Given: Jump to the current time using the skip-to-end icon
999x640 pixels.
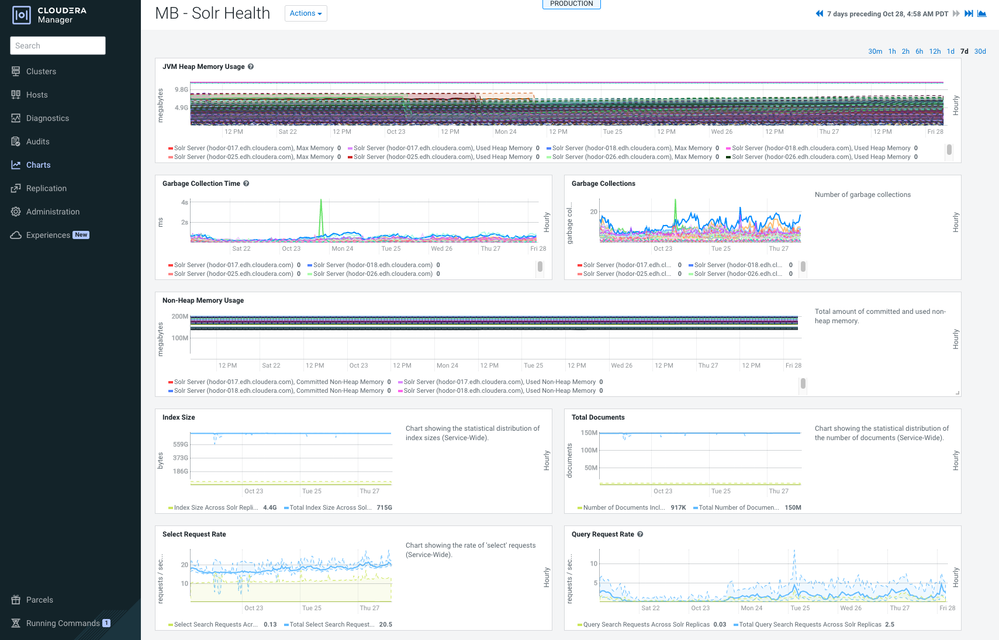Looking at the screenshot, I should click(969, 13).
